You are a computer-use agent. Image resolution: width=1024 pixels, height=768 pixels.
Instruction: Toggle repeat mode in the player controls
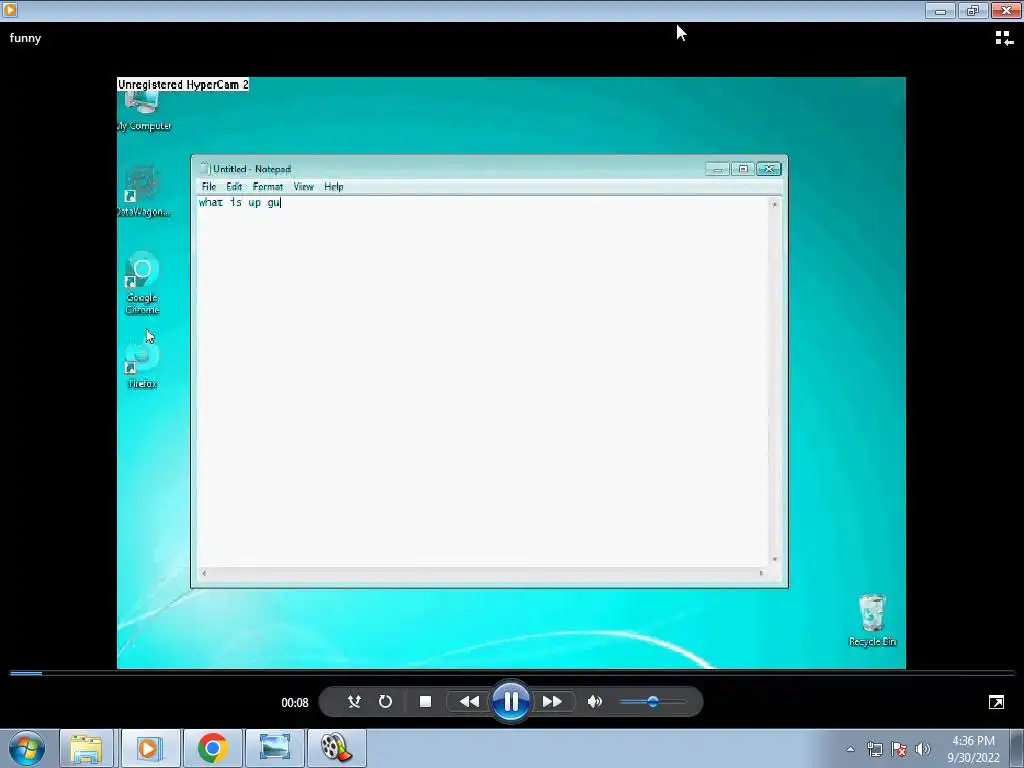click(385, 701)
